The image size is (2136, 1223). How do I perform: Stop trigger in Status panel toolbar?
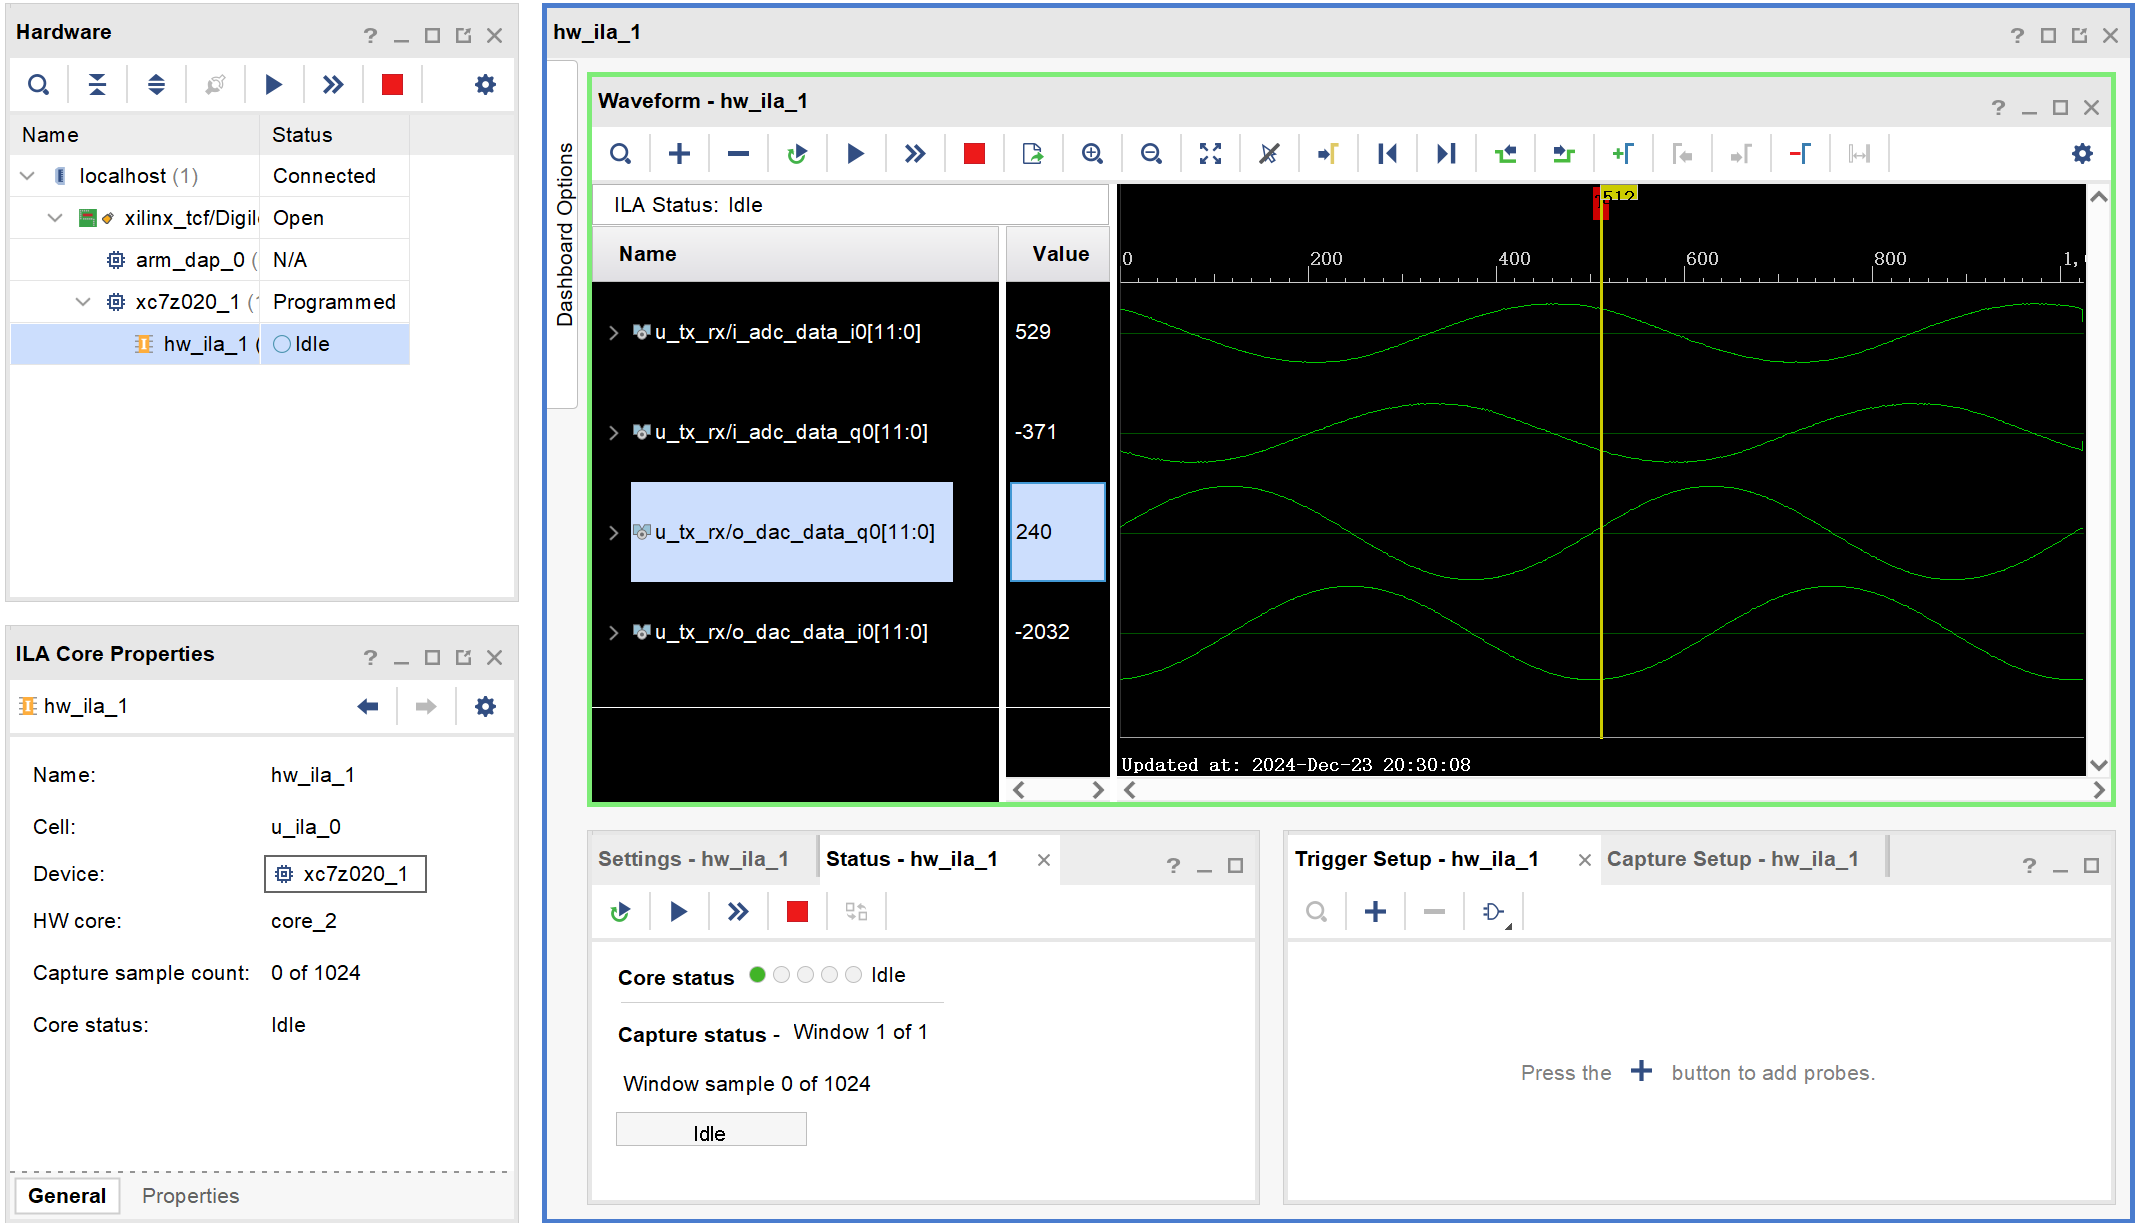pos(797,912)
